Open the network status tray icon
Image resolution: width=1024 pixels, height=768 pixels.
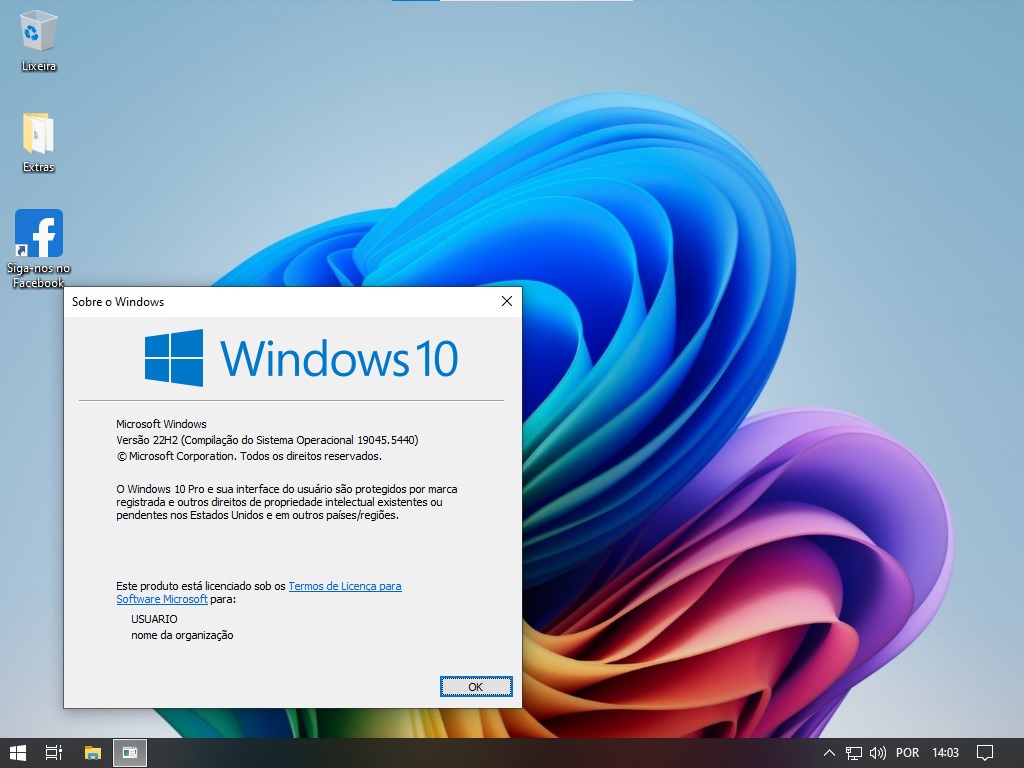854,753
